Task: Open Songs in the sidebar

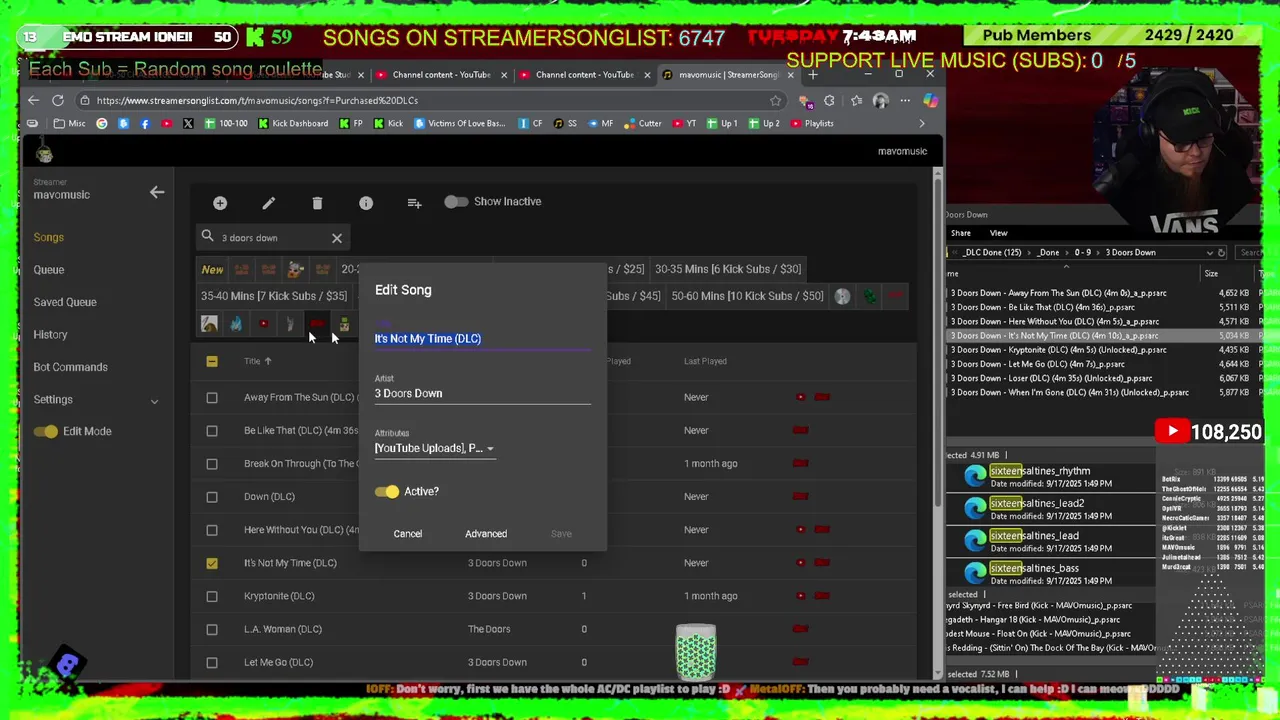Action: (48, 237)
